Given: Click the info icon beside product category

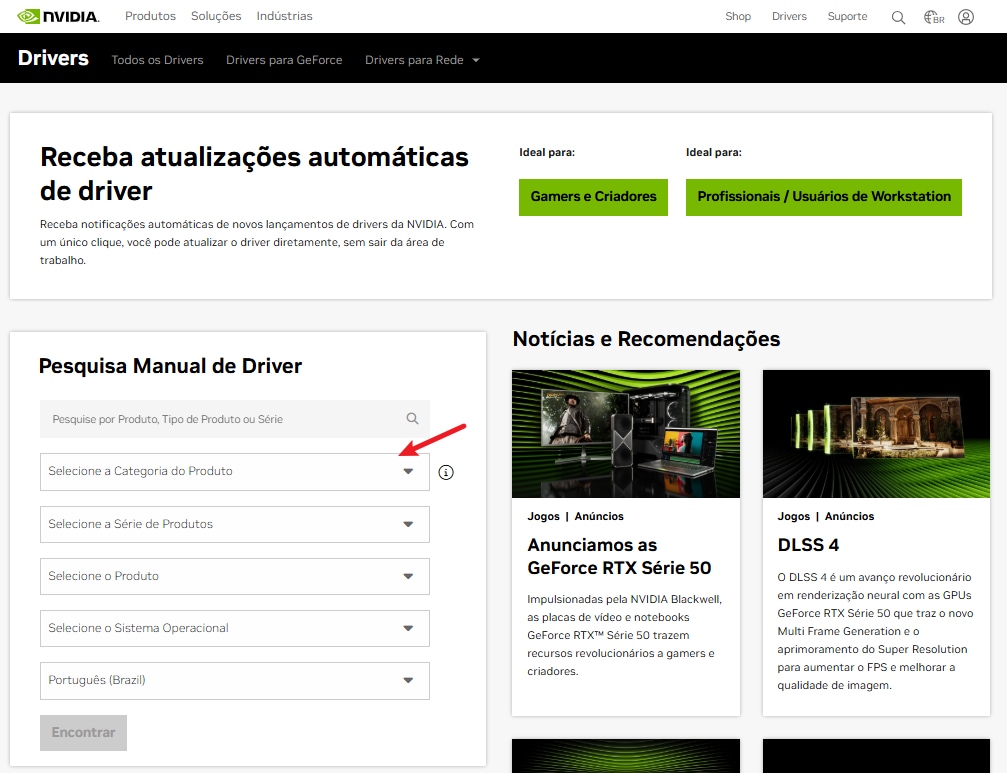Looking at the screenshot, I should click(x=446, y=472).
